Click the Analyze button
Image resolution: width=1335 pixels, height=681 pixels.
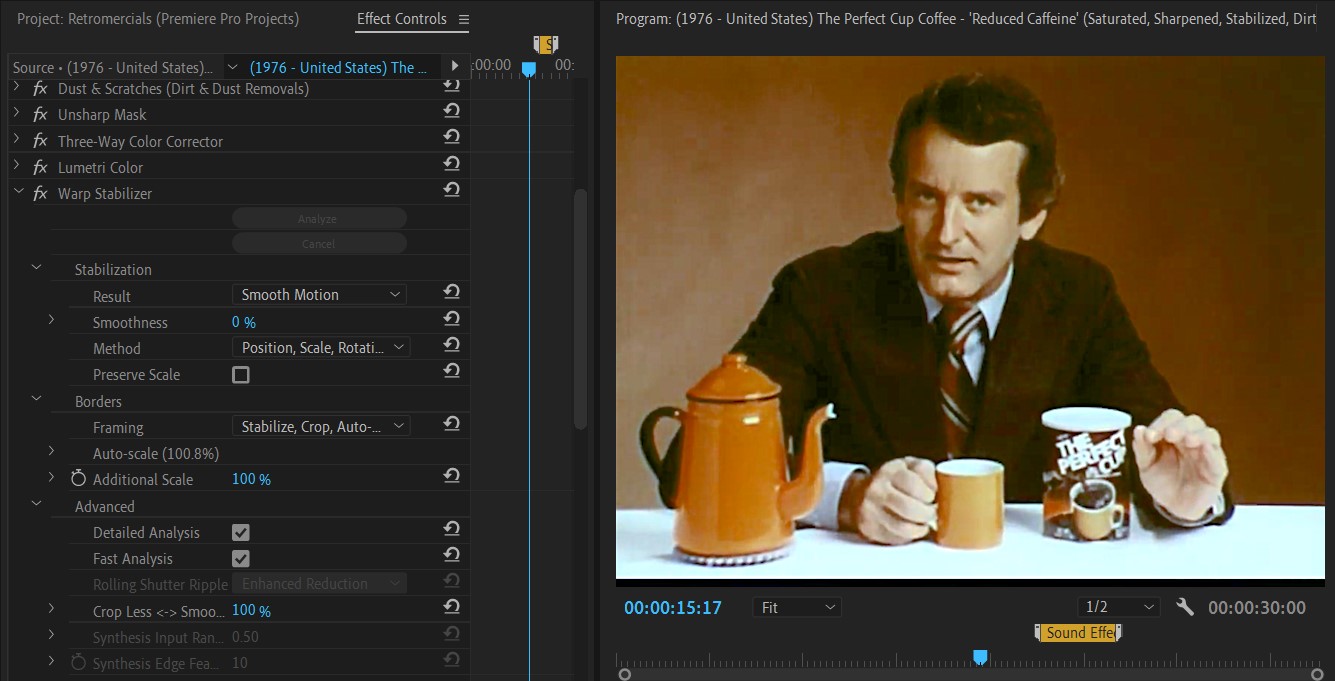[x=319, y=219]
